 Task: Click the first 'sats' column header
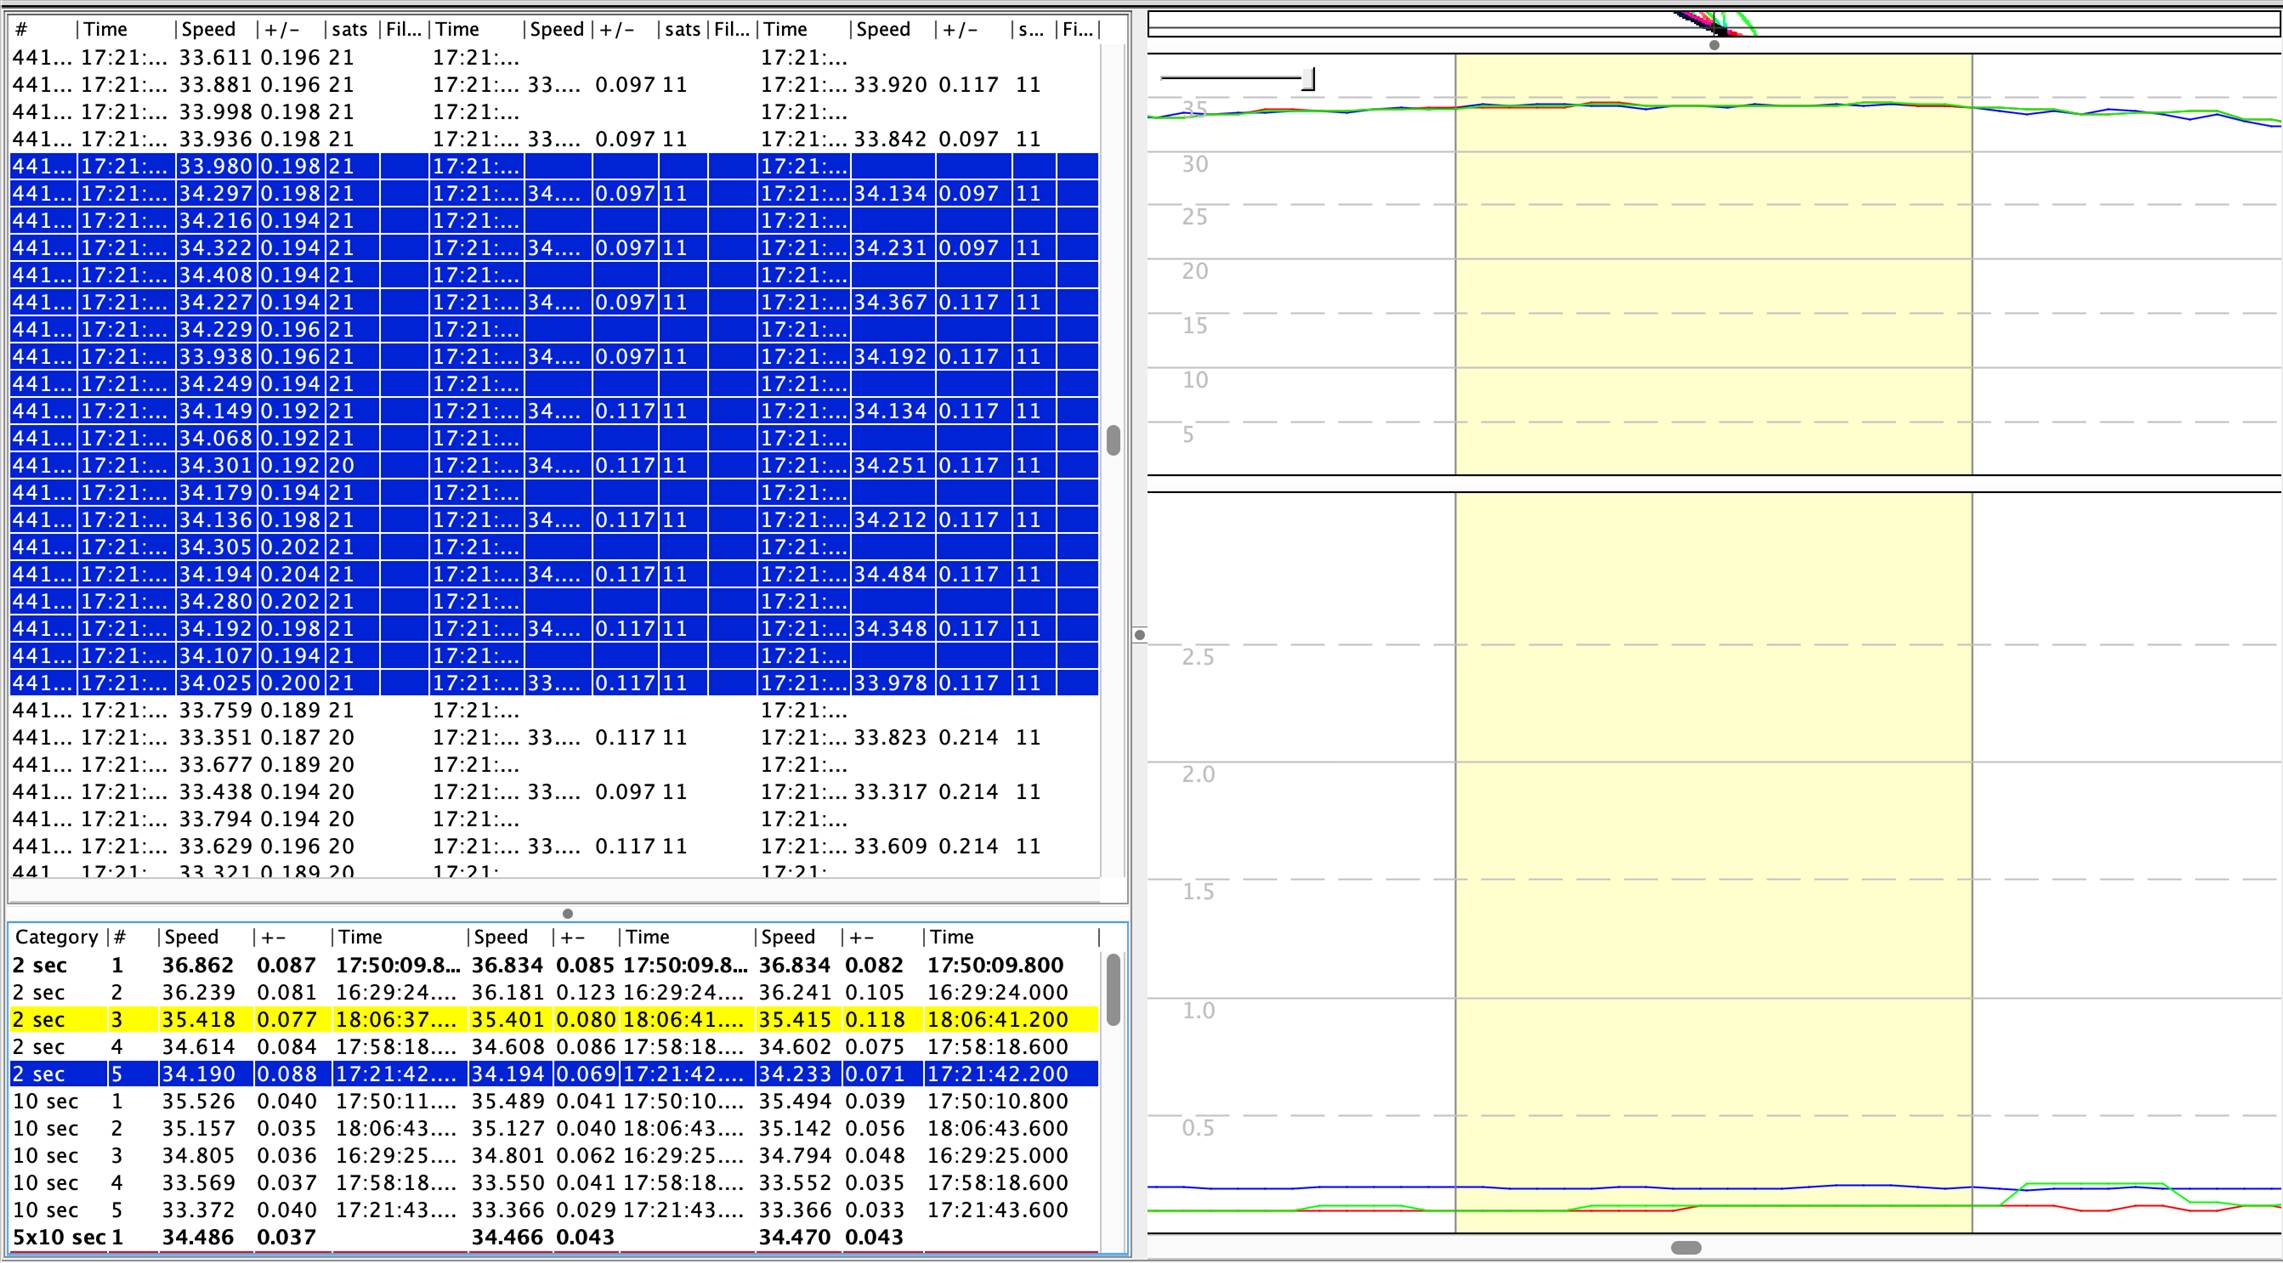pos(349,30)
